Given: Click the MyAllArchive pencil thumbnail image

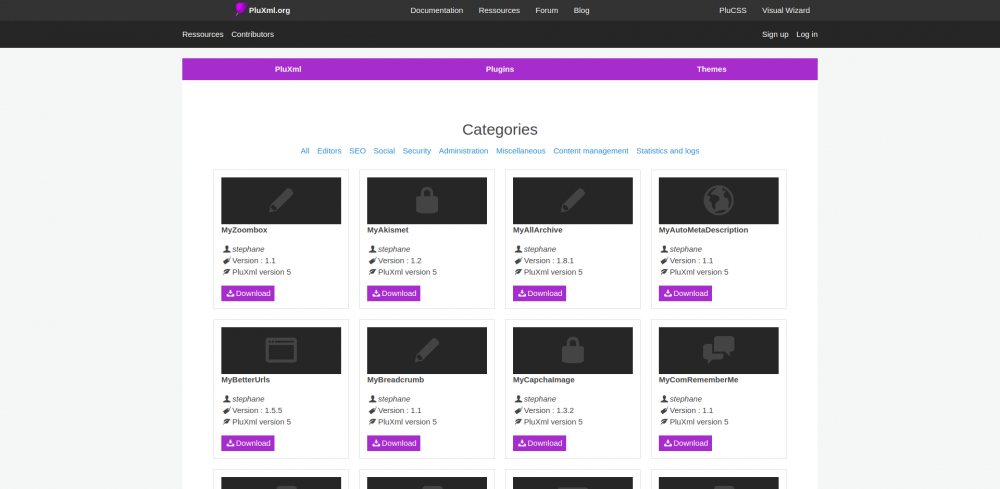Looking at the screenshot, I should point(573,201).
